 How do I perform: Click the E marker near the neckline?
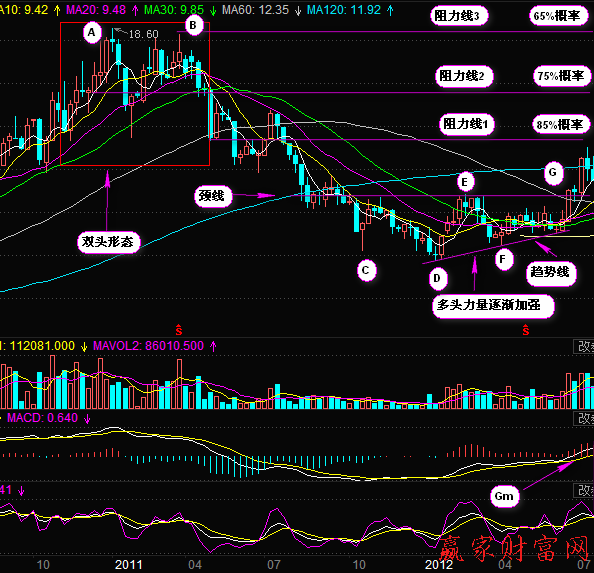coord(465,182)
